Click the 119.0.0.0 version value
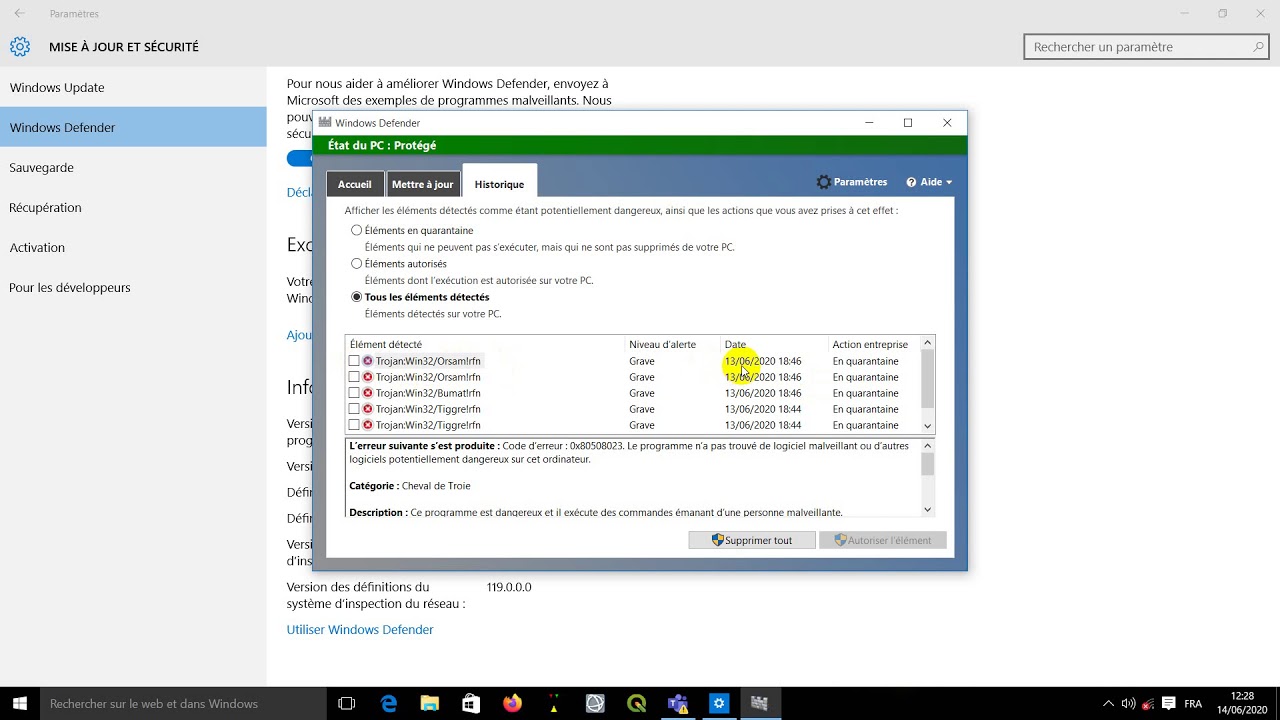The width and height of the screenshot is (1280, 720). pyautogui.click(x=509, y=587)
